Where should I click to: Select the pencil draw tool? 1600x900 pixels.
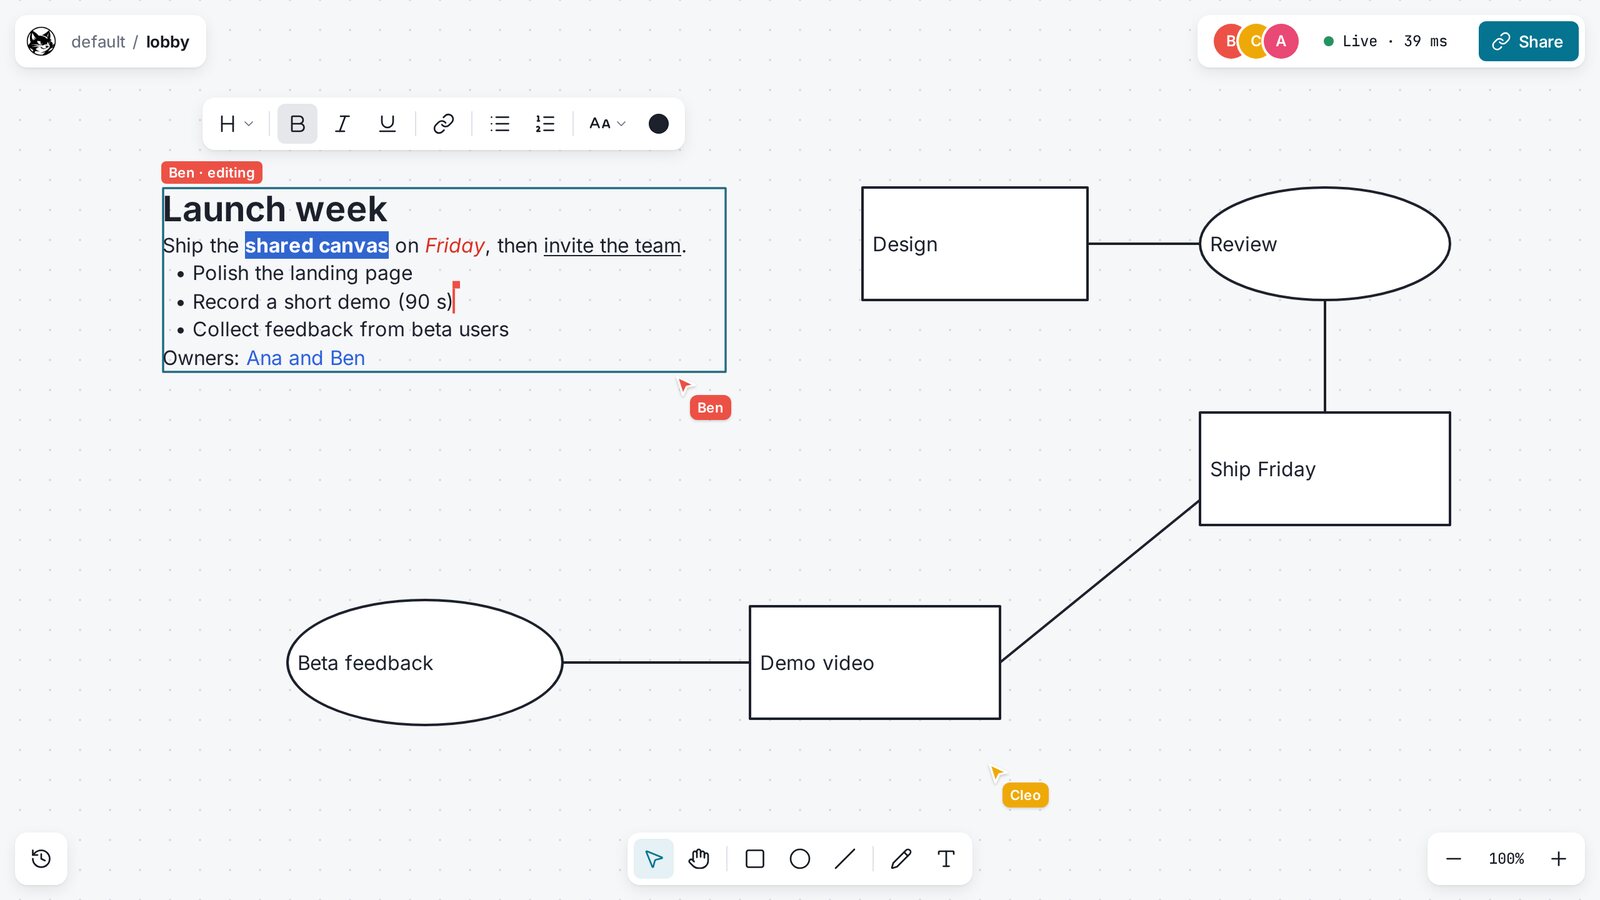[x=901, y=859]
